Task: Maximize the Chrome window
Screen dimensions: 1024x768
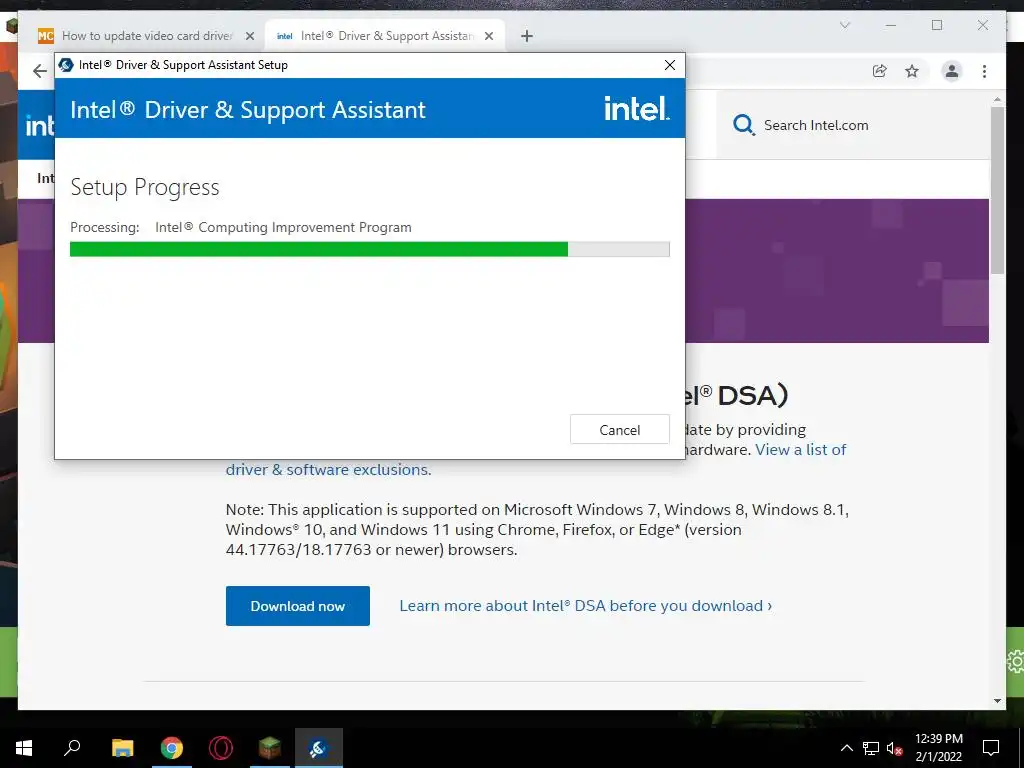Action: tap(937, 25)
